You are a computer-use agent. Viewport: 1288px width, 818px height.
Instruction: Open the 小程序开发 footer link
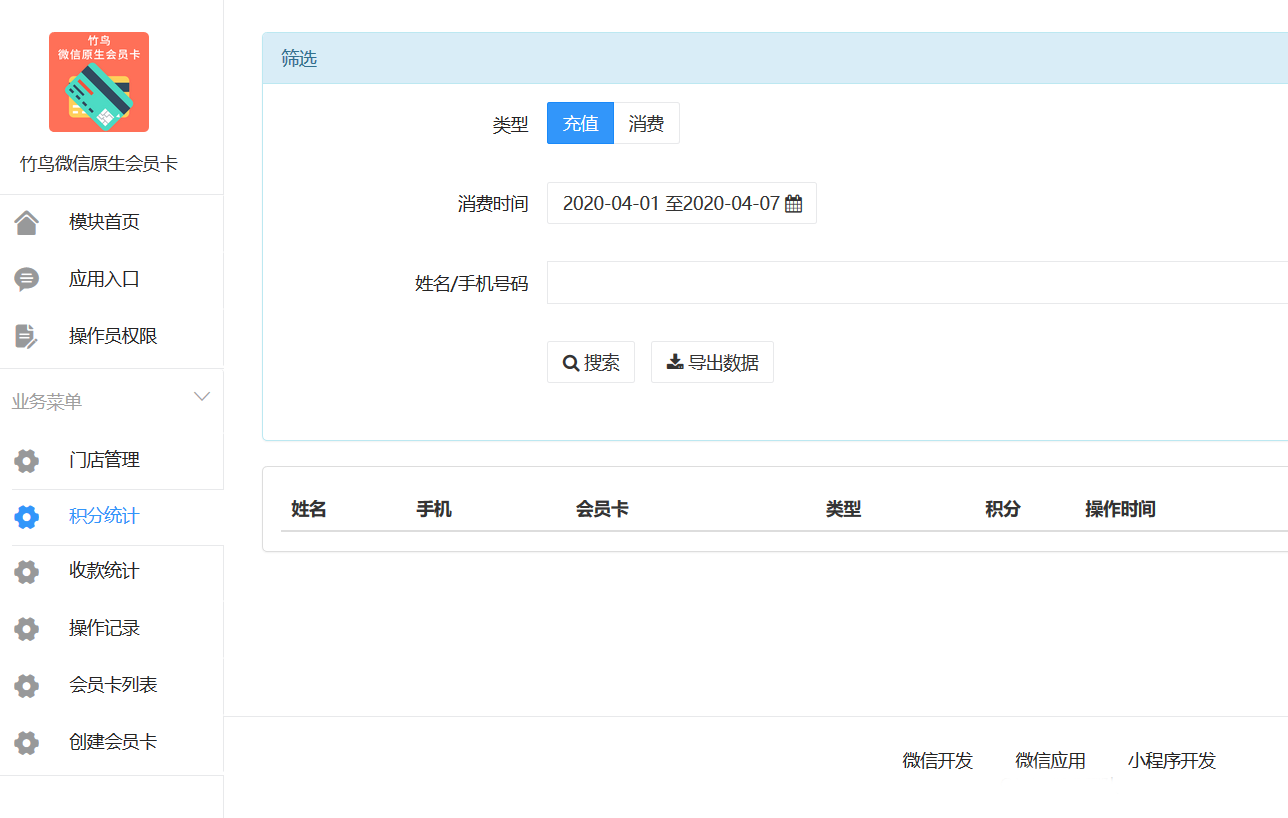coord(1172,761)
